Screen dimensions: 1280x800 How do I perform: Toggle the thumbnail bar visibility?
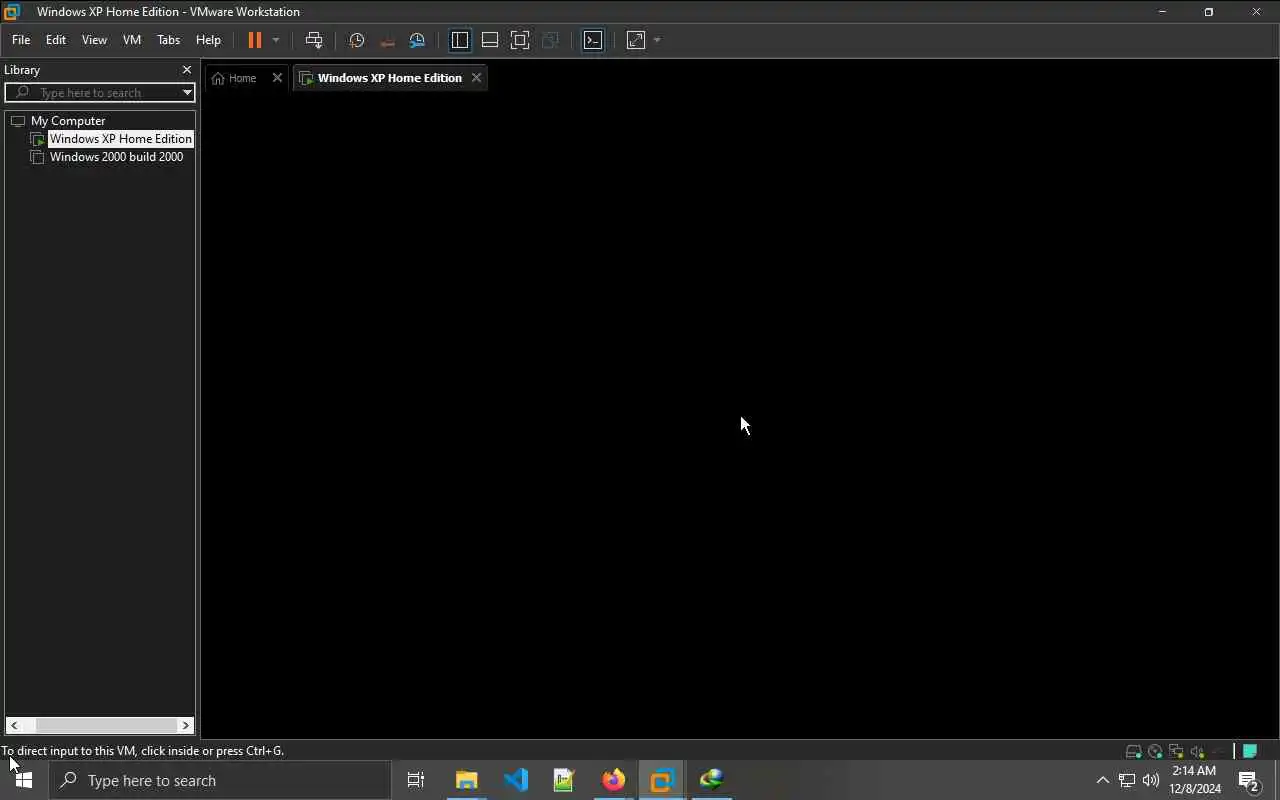tap(490, 40)
